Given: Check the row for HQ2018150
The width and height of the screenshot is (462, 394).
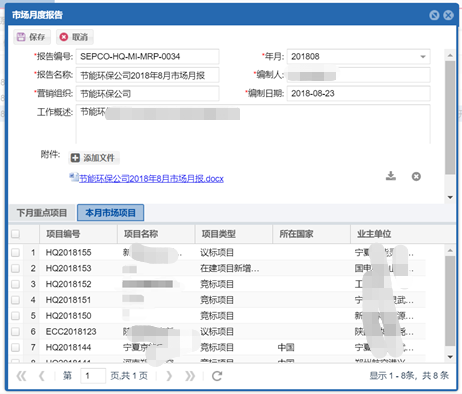Looking at the screenshot, I should [x=15, y=316].
